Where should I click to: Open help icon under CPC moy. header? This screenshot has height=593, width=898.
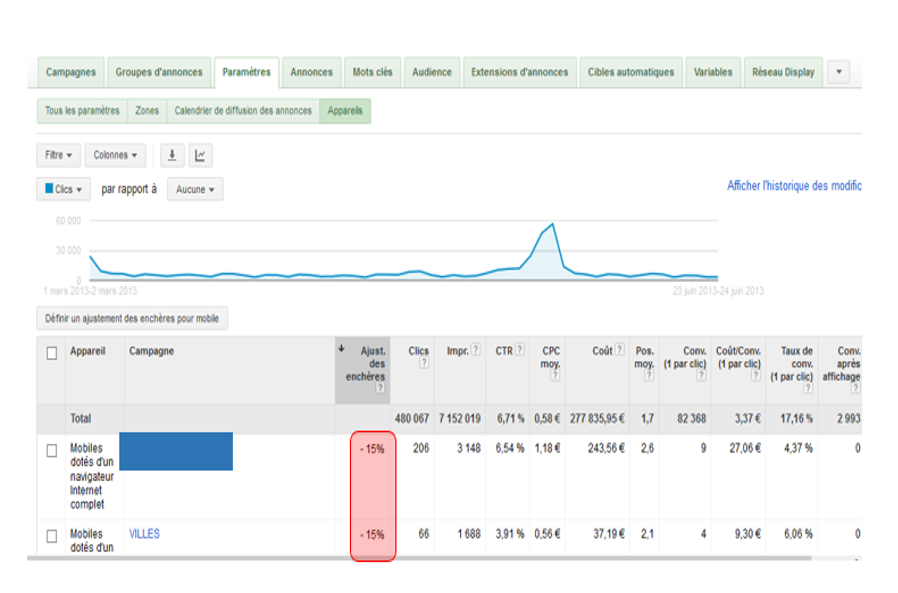pos(555,376)
